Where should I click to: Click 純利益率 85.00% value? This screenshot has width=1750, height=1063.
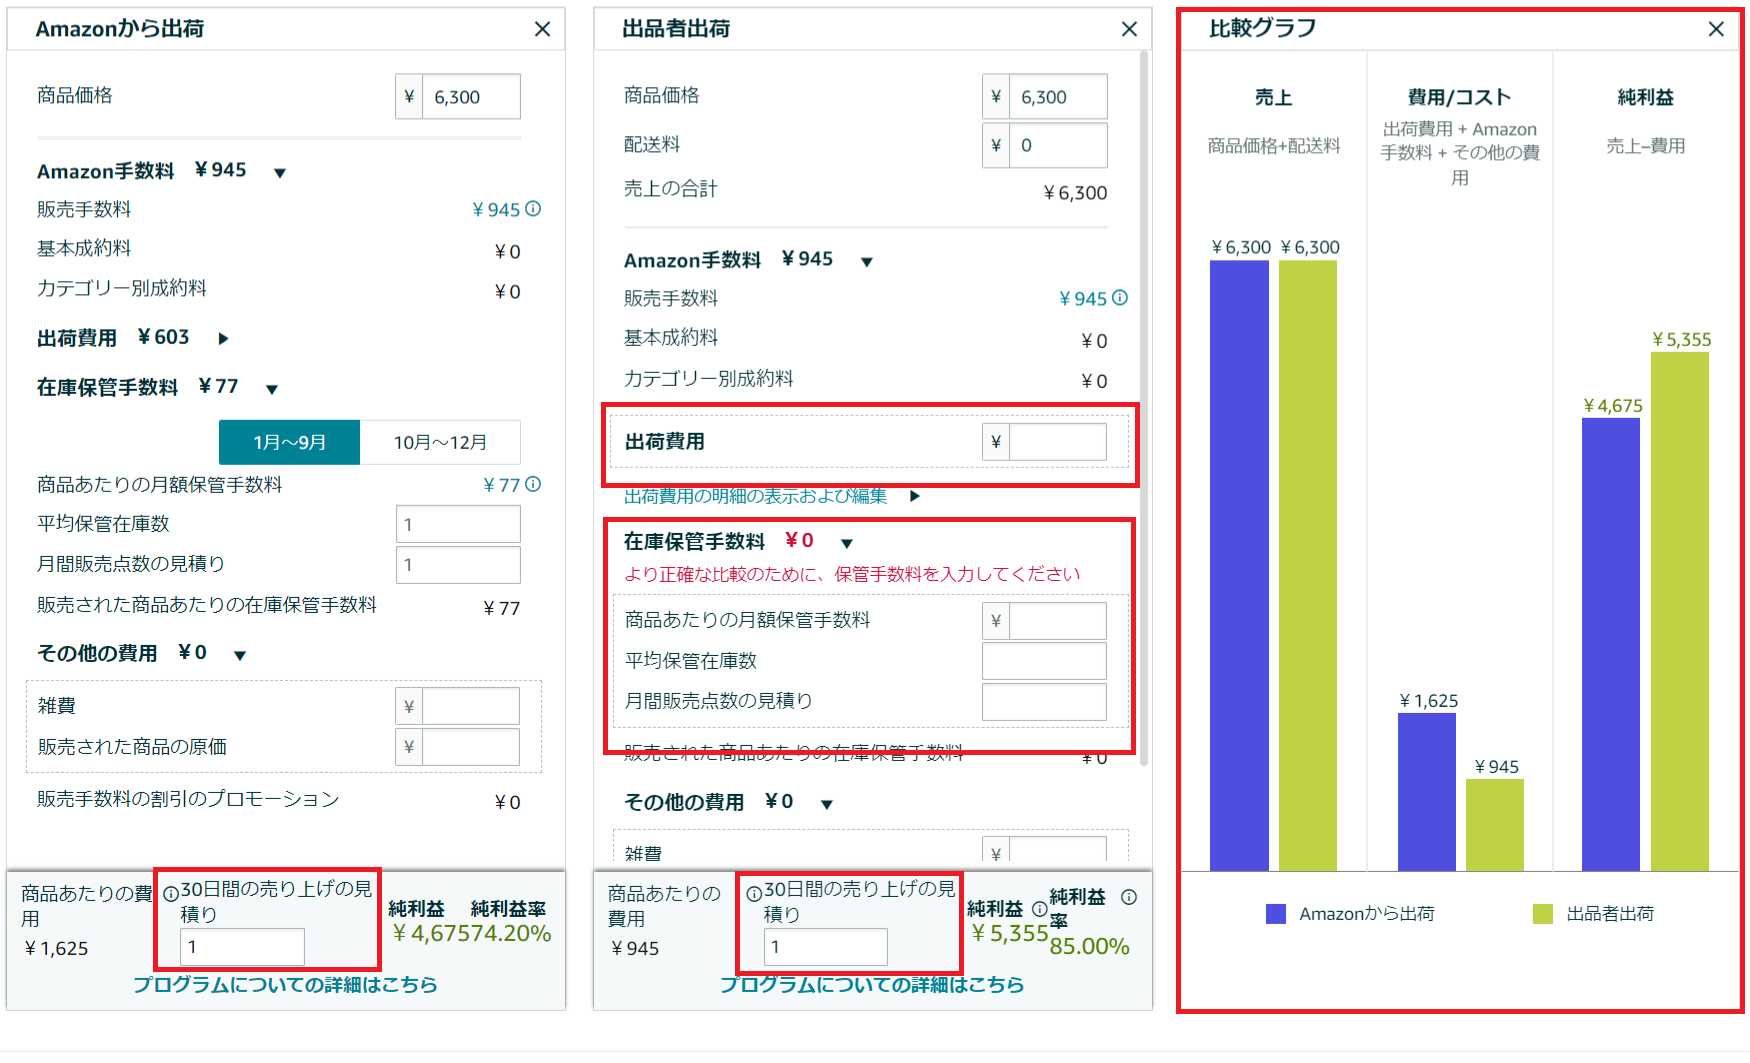(x=1089, y=947)
